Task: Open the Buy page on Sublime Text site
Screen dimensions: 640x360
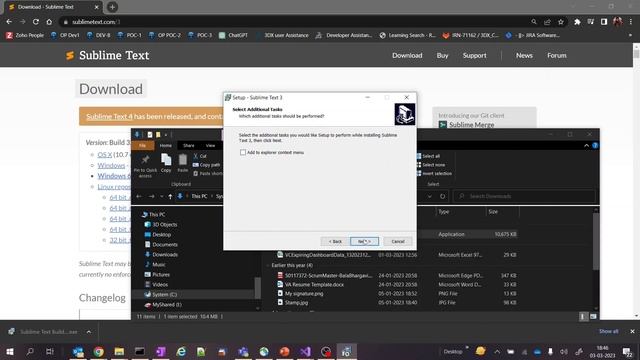Action: [x=442, y=56]
